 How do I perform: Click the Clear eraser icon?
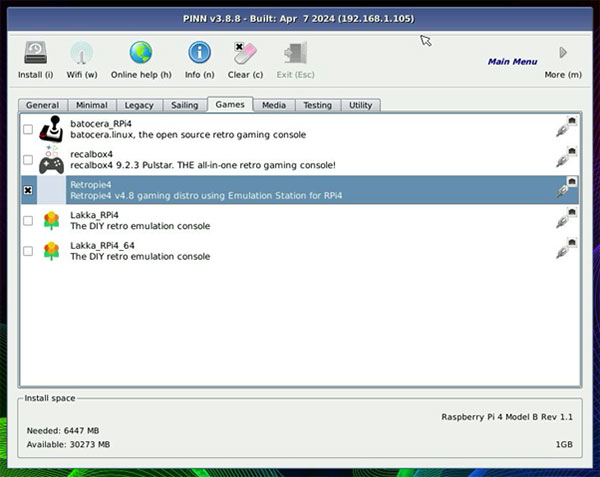click(x=245, y=53)
